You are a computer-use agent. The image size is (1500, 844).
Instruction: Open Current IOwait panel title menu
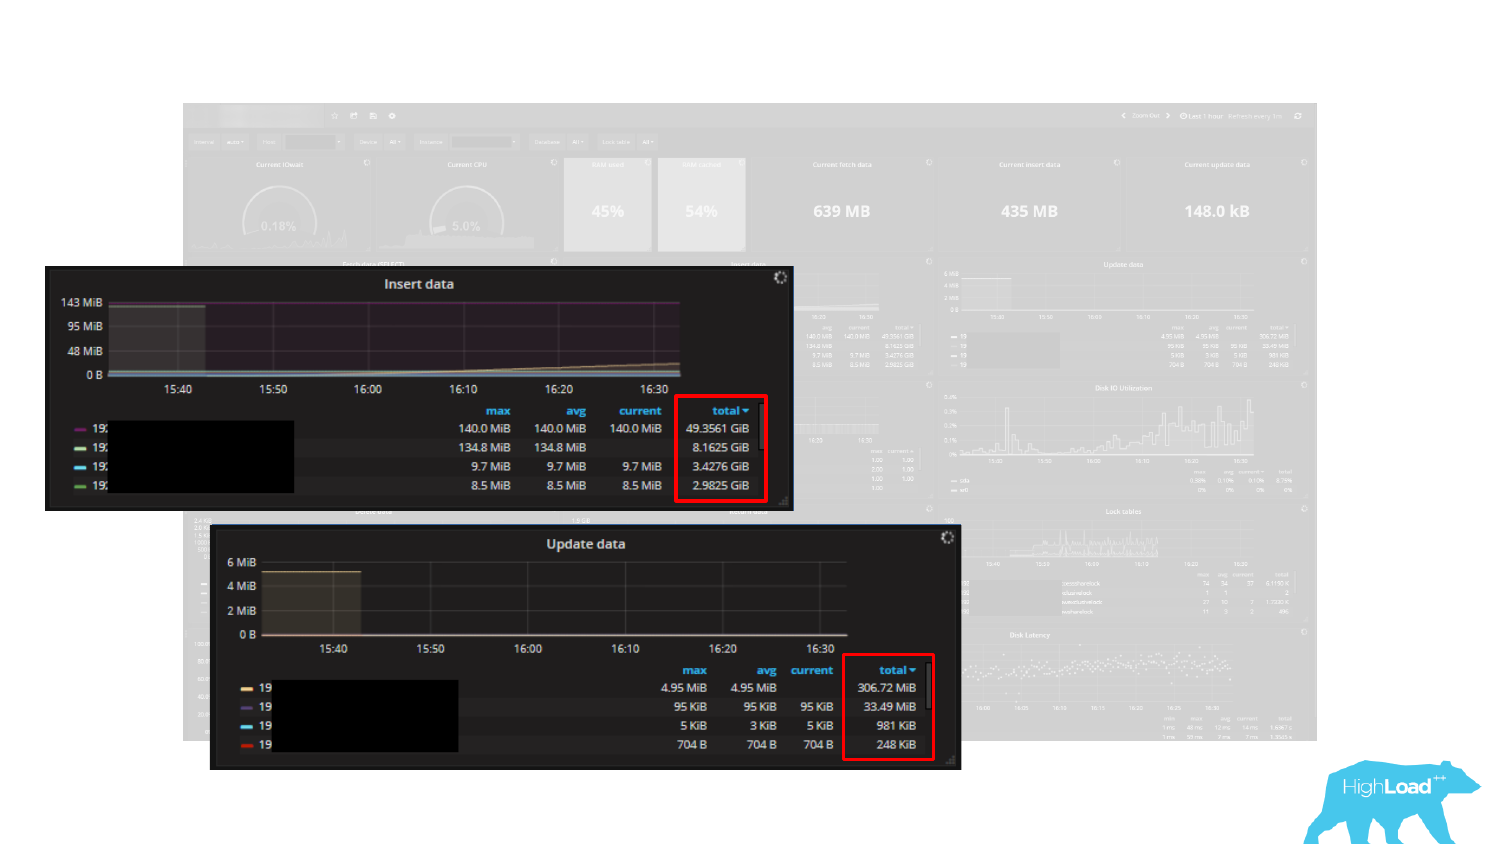(x=279, y=165)
